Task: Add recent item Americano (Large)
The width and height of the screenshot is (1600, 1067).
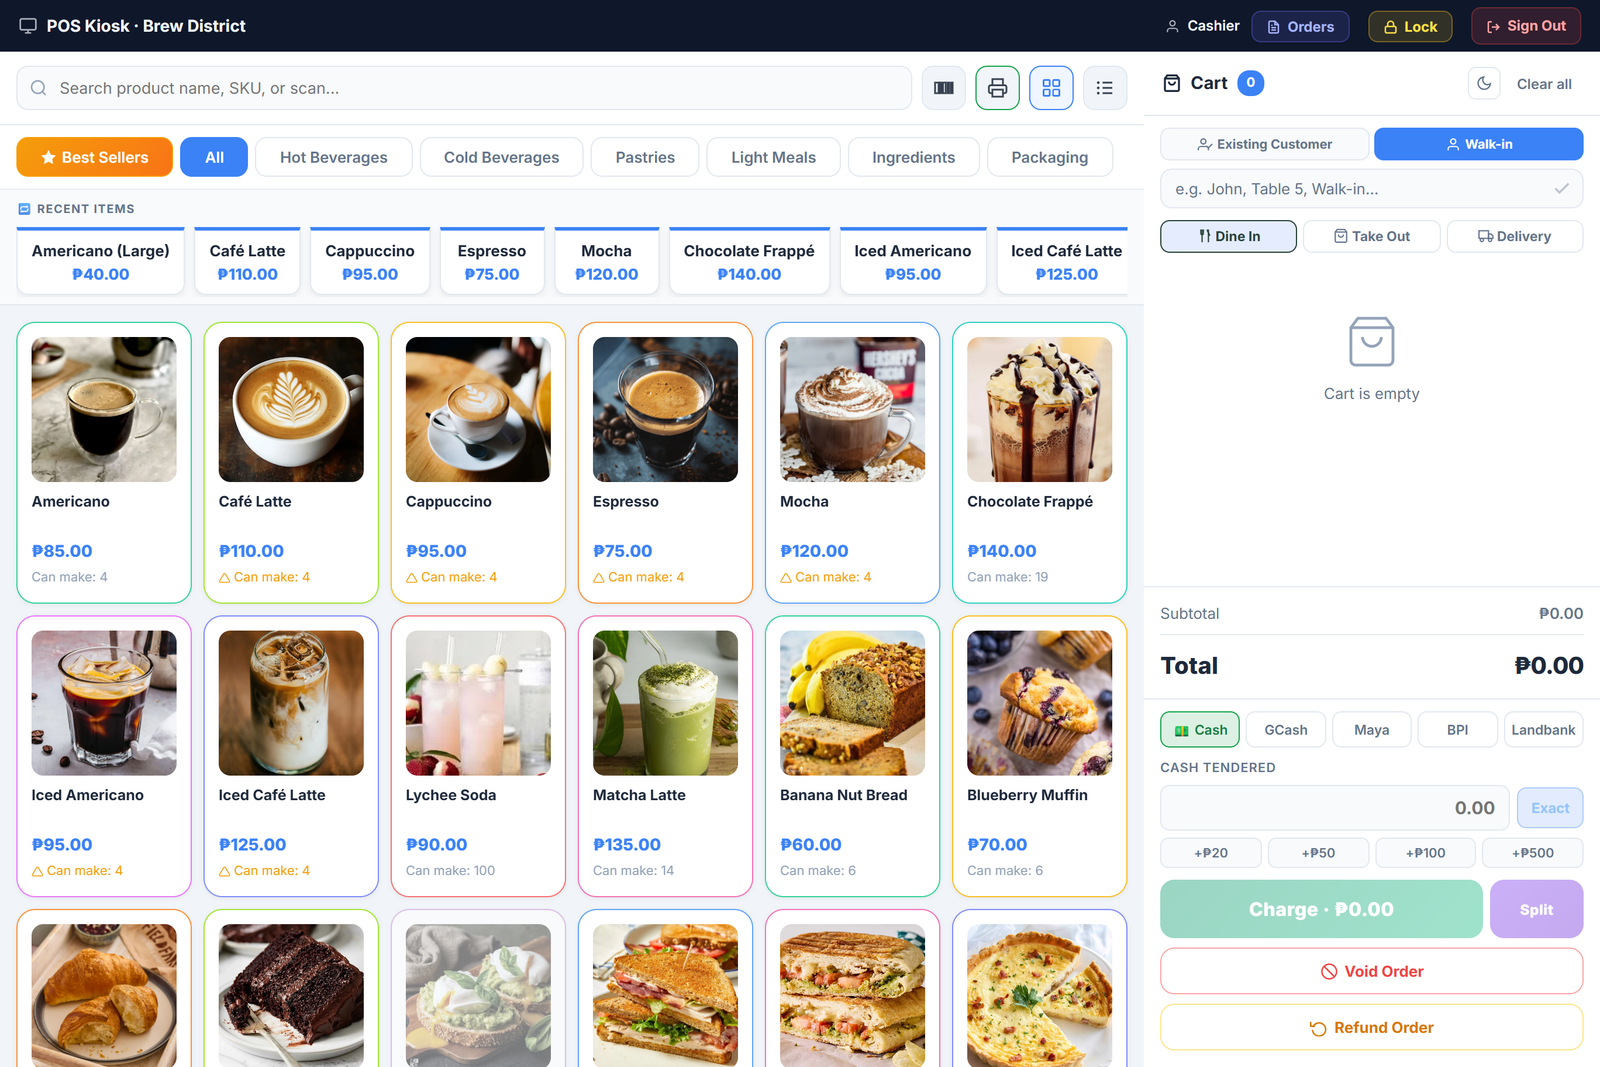Action: pyautogui.click(x=101, y=262)
